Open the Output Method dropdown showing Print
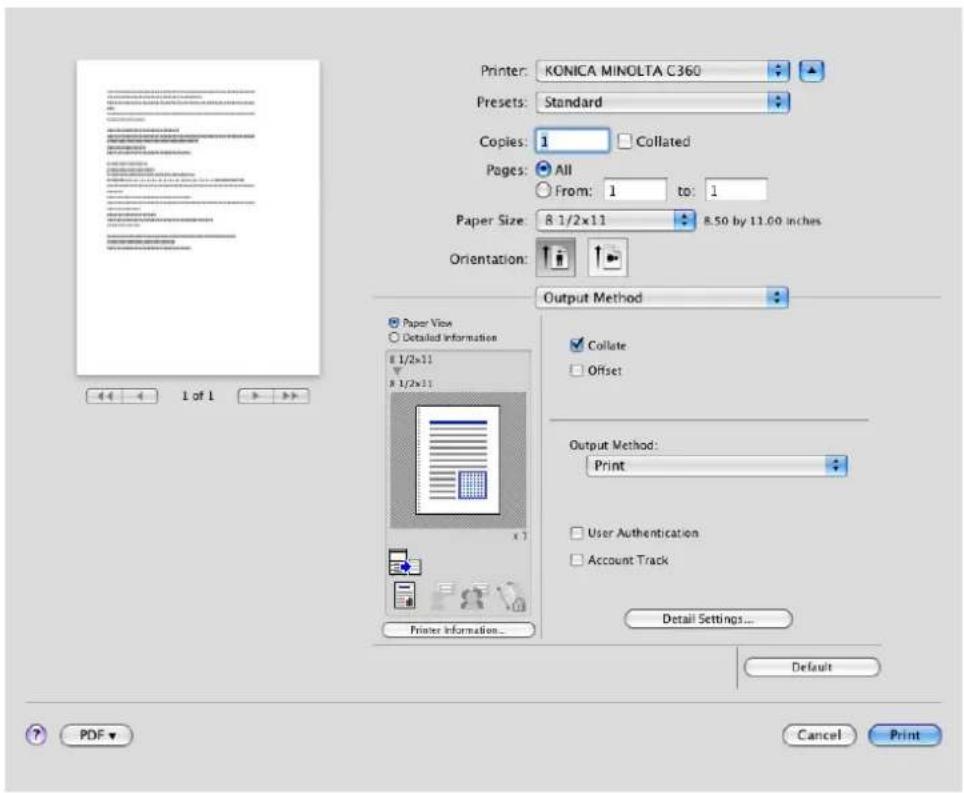 click(x=717, y=465)
